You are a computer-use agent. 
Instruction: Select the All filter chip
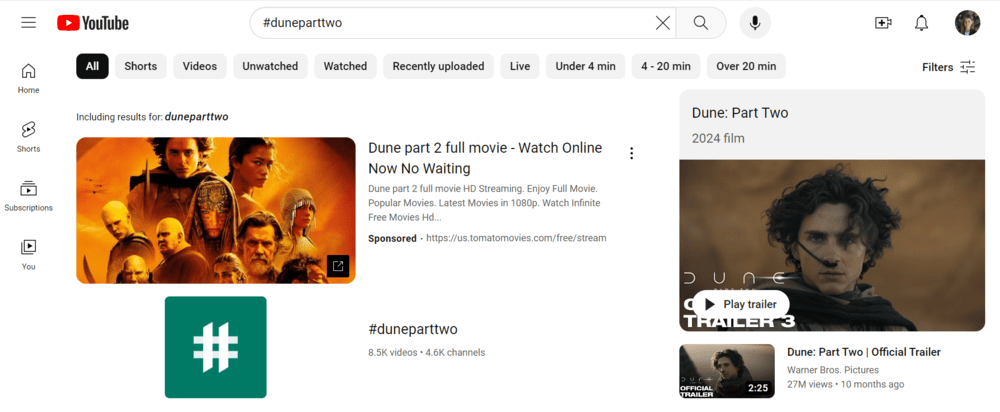tap(92, 66)
